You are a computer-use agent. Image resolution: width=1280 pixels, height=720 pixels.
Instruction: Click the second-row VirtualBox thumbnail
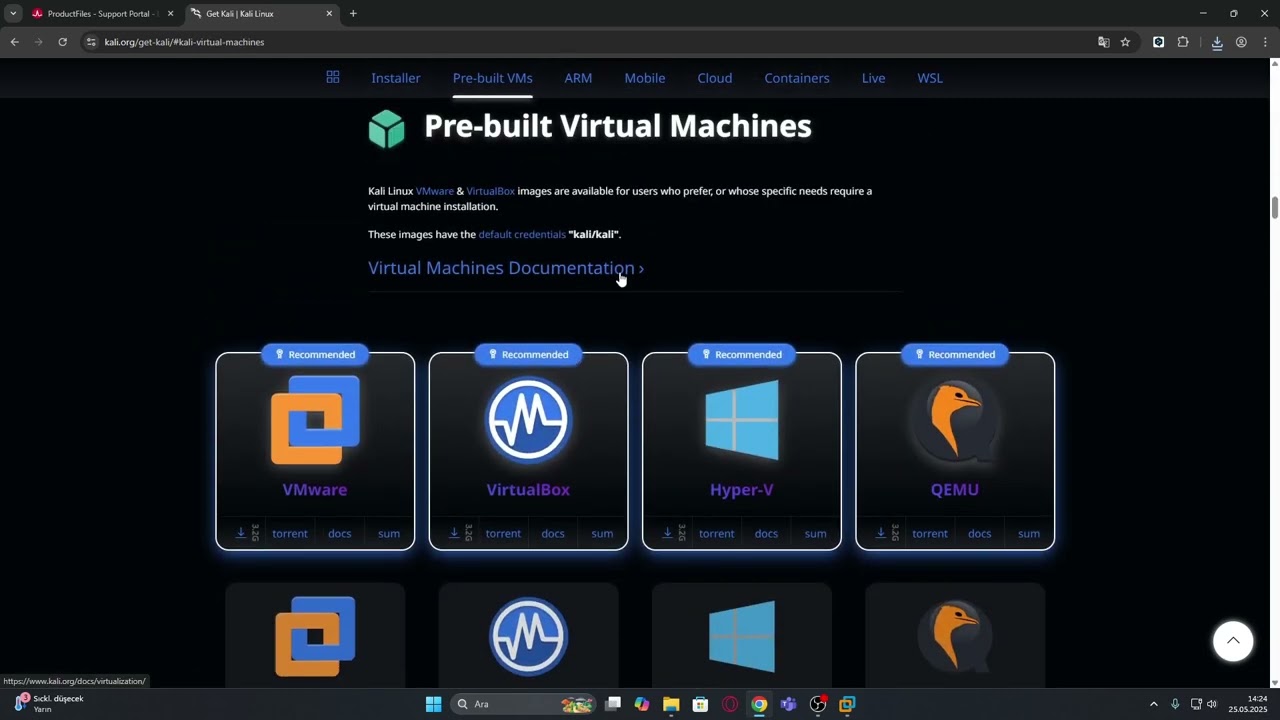[528, 637]
